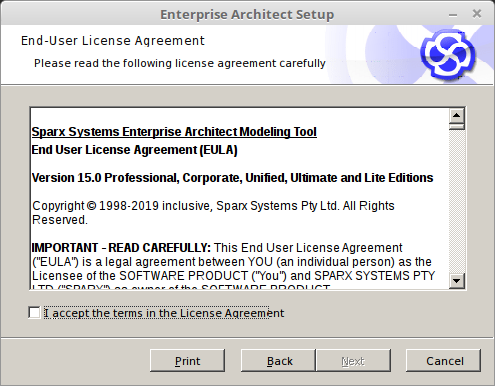This screenshot has width=495, height=386.
Task: Click the license scrollbar thumb
Action: pos(457,127)
